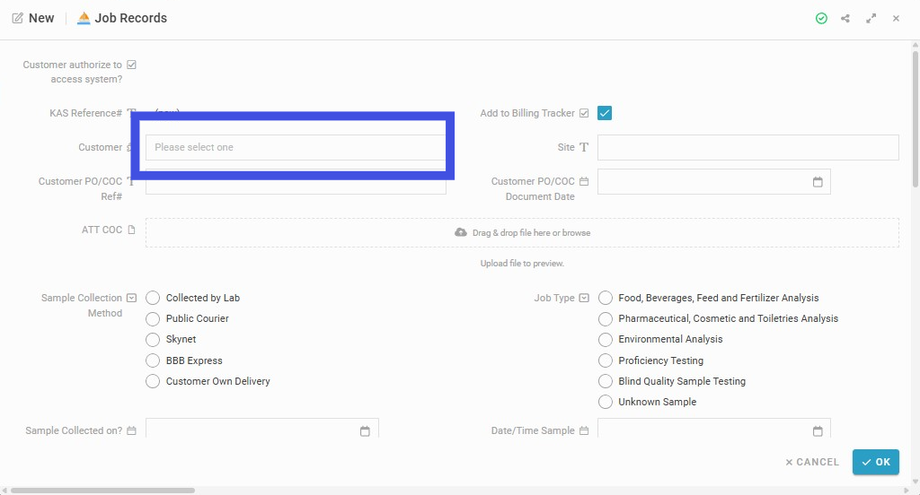This screenshot has width=920, height=495.
Task: Open calendar for PO/COC Document Date
Action: [817, 182]
